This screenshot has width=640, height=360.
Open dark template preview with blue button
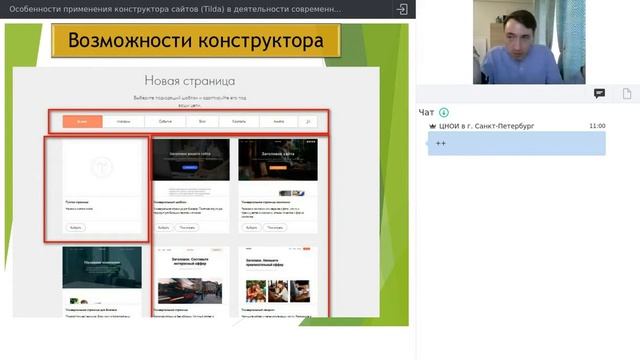191,160
